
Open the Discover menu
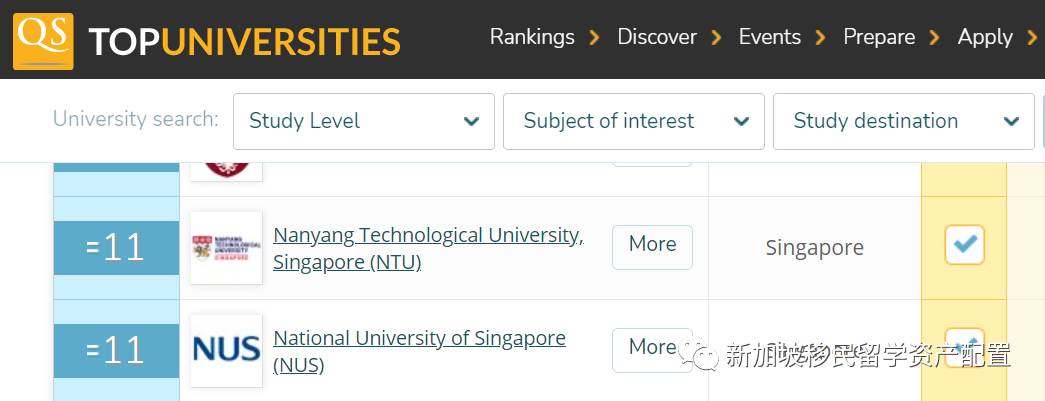pyautogui.click(x=657, y=37)
